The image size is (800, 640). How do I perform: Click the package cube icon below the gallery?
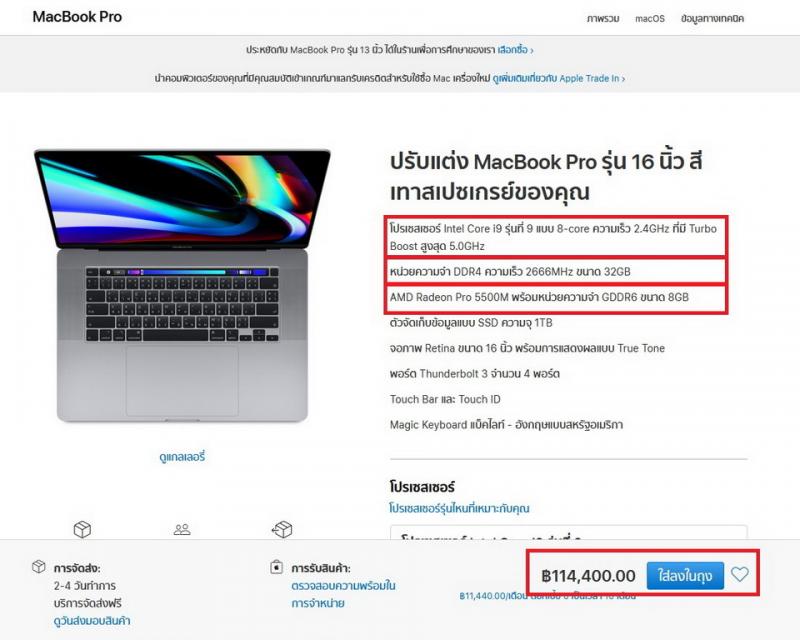click(82, 529)
